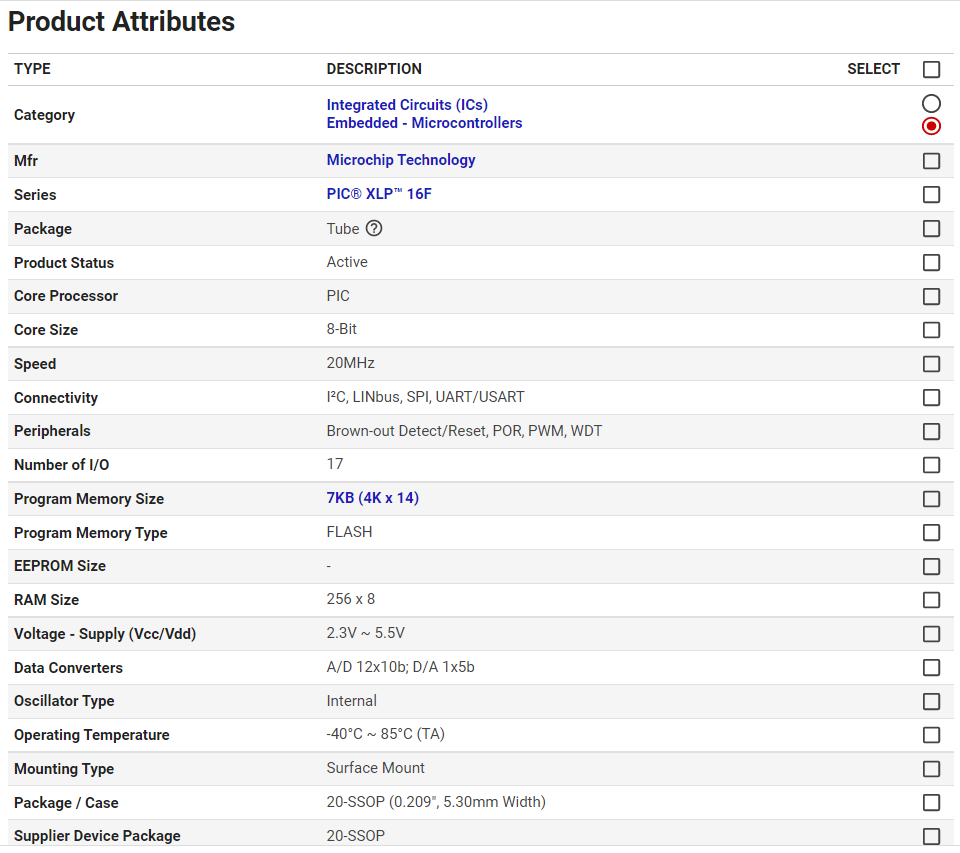960x853 pixels.
Task: Select the Embedded - Microcontrollers radio button
Action: click(931, 126)
